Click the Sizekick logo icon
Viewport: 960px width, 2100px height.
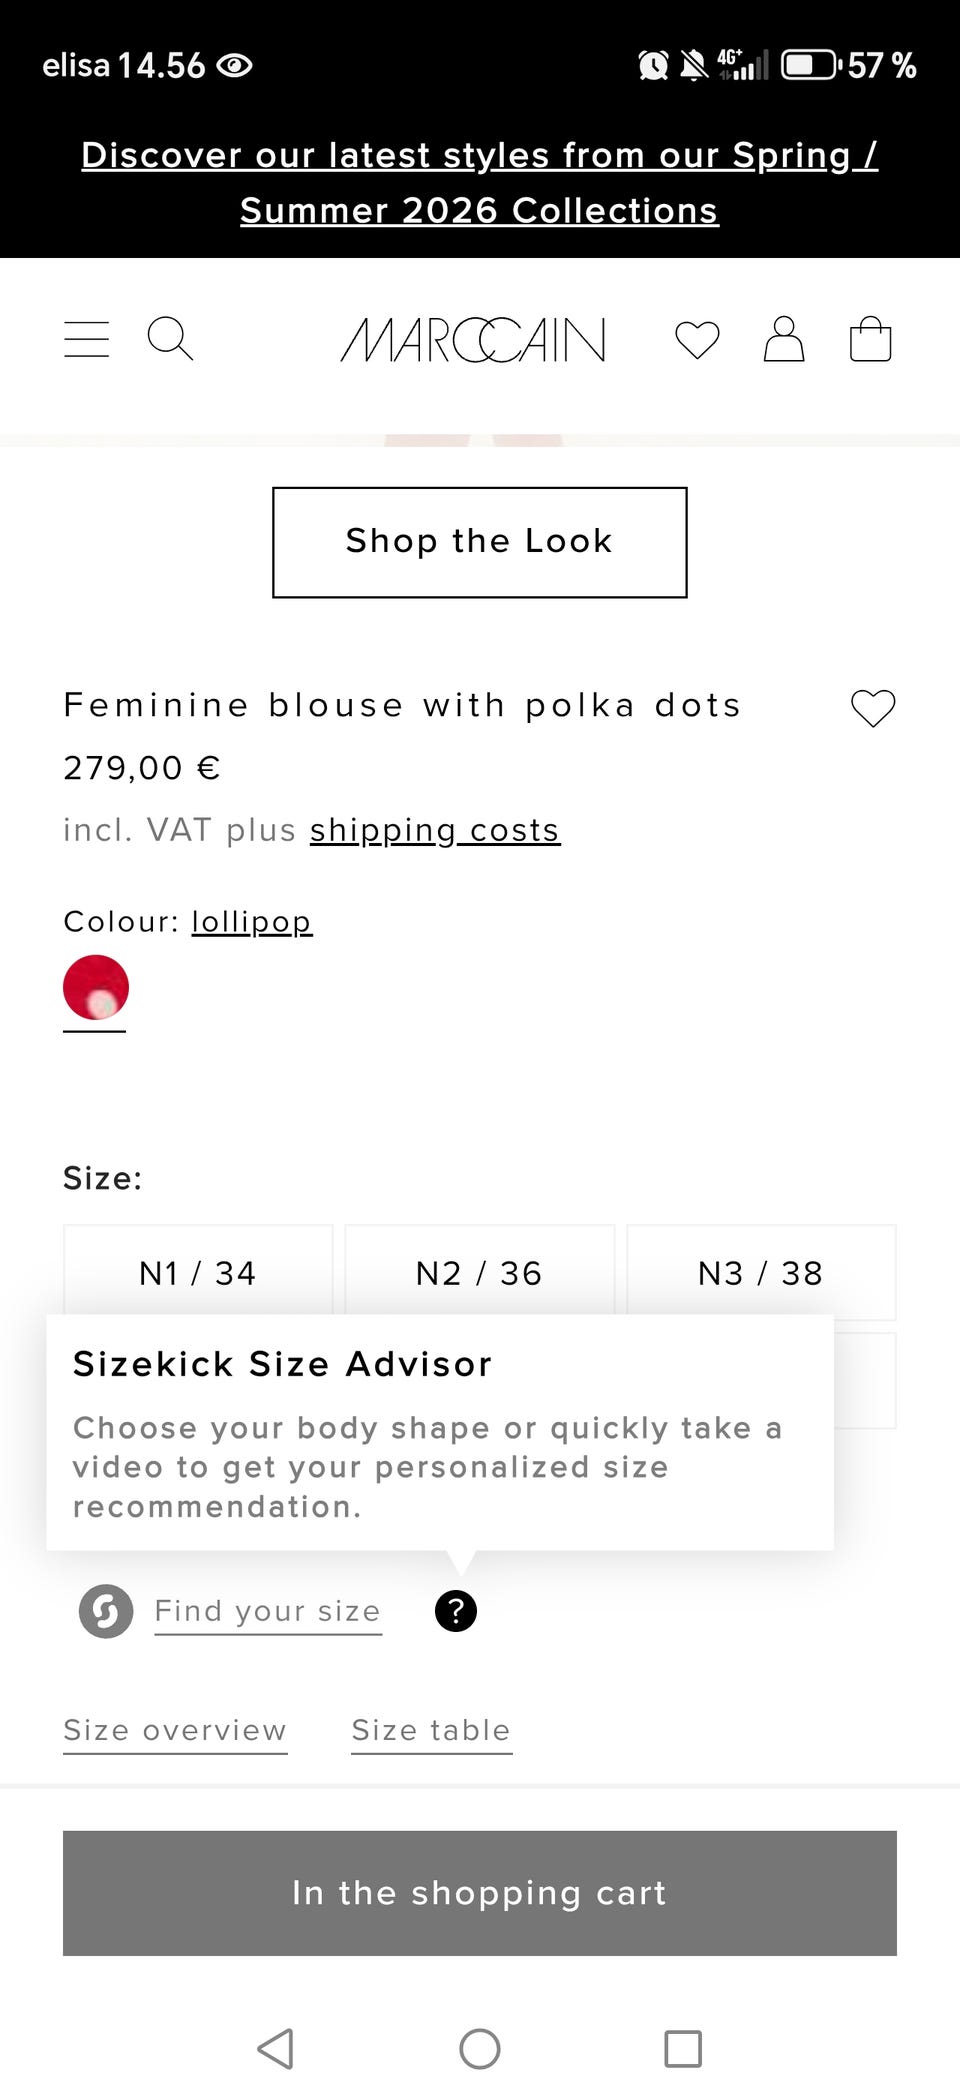pos(106,1611)
